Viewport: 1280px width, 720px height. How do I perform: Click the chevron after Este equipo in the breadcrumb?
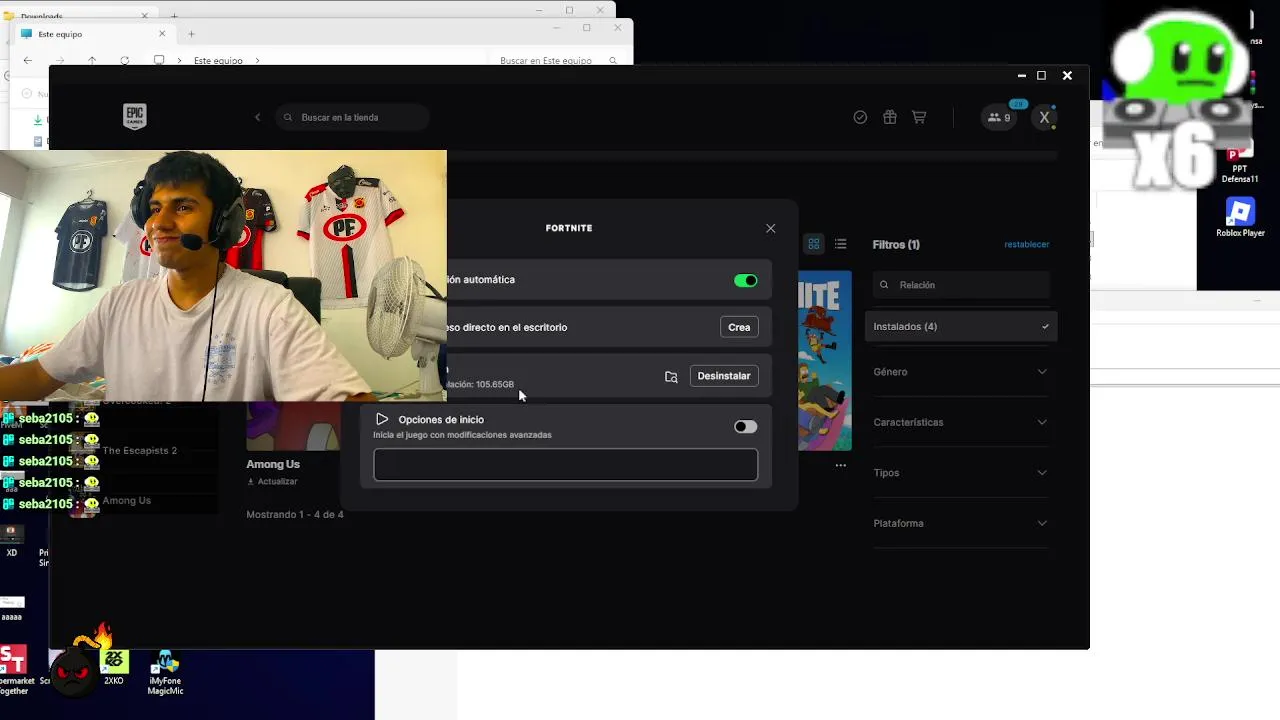(258, 61)
